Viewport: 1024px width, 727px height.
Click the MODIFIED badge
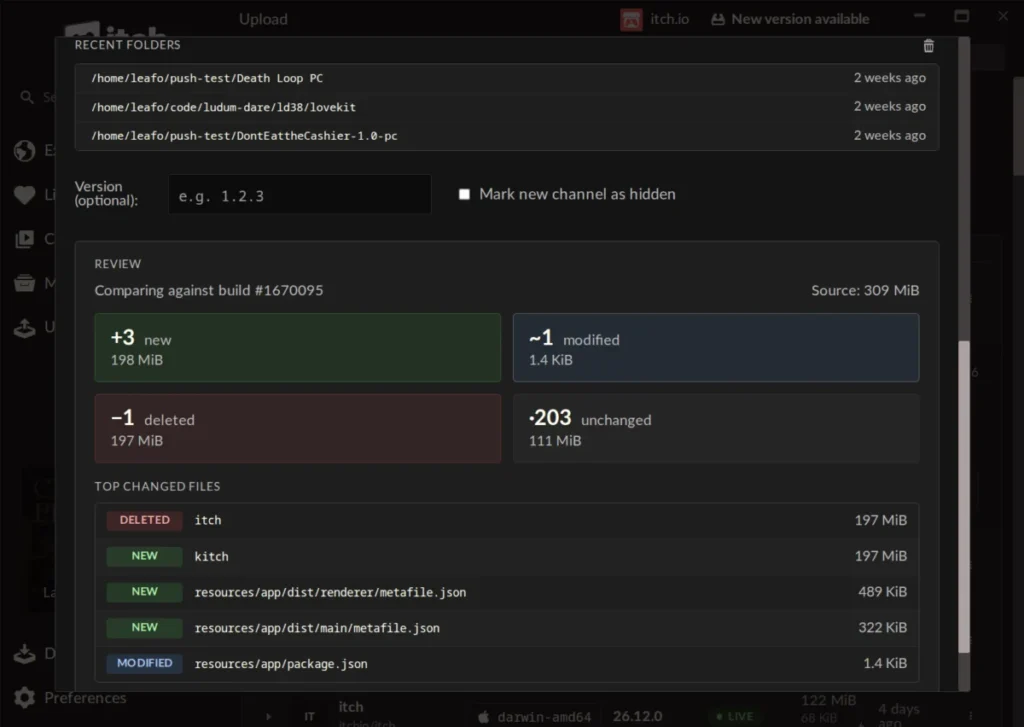(x=144, y=663)
